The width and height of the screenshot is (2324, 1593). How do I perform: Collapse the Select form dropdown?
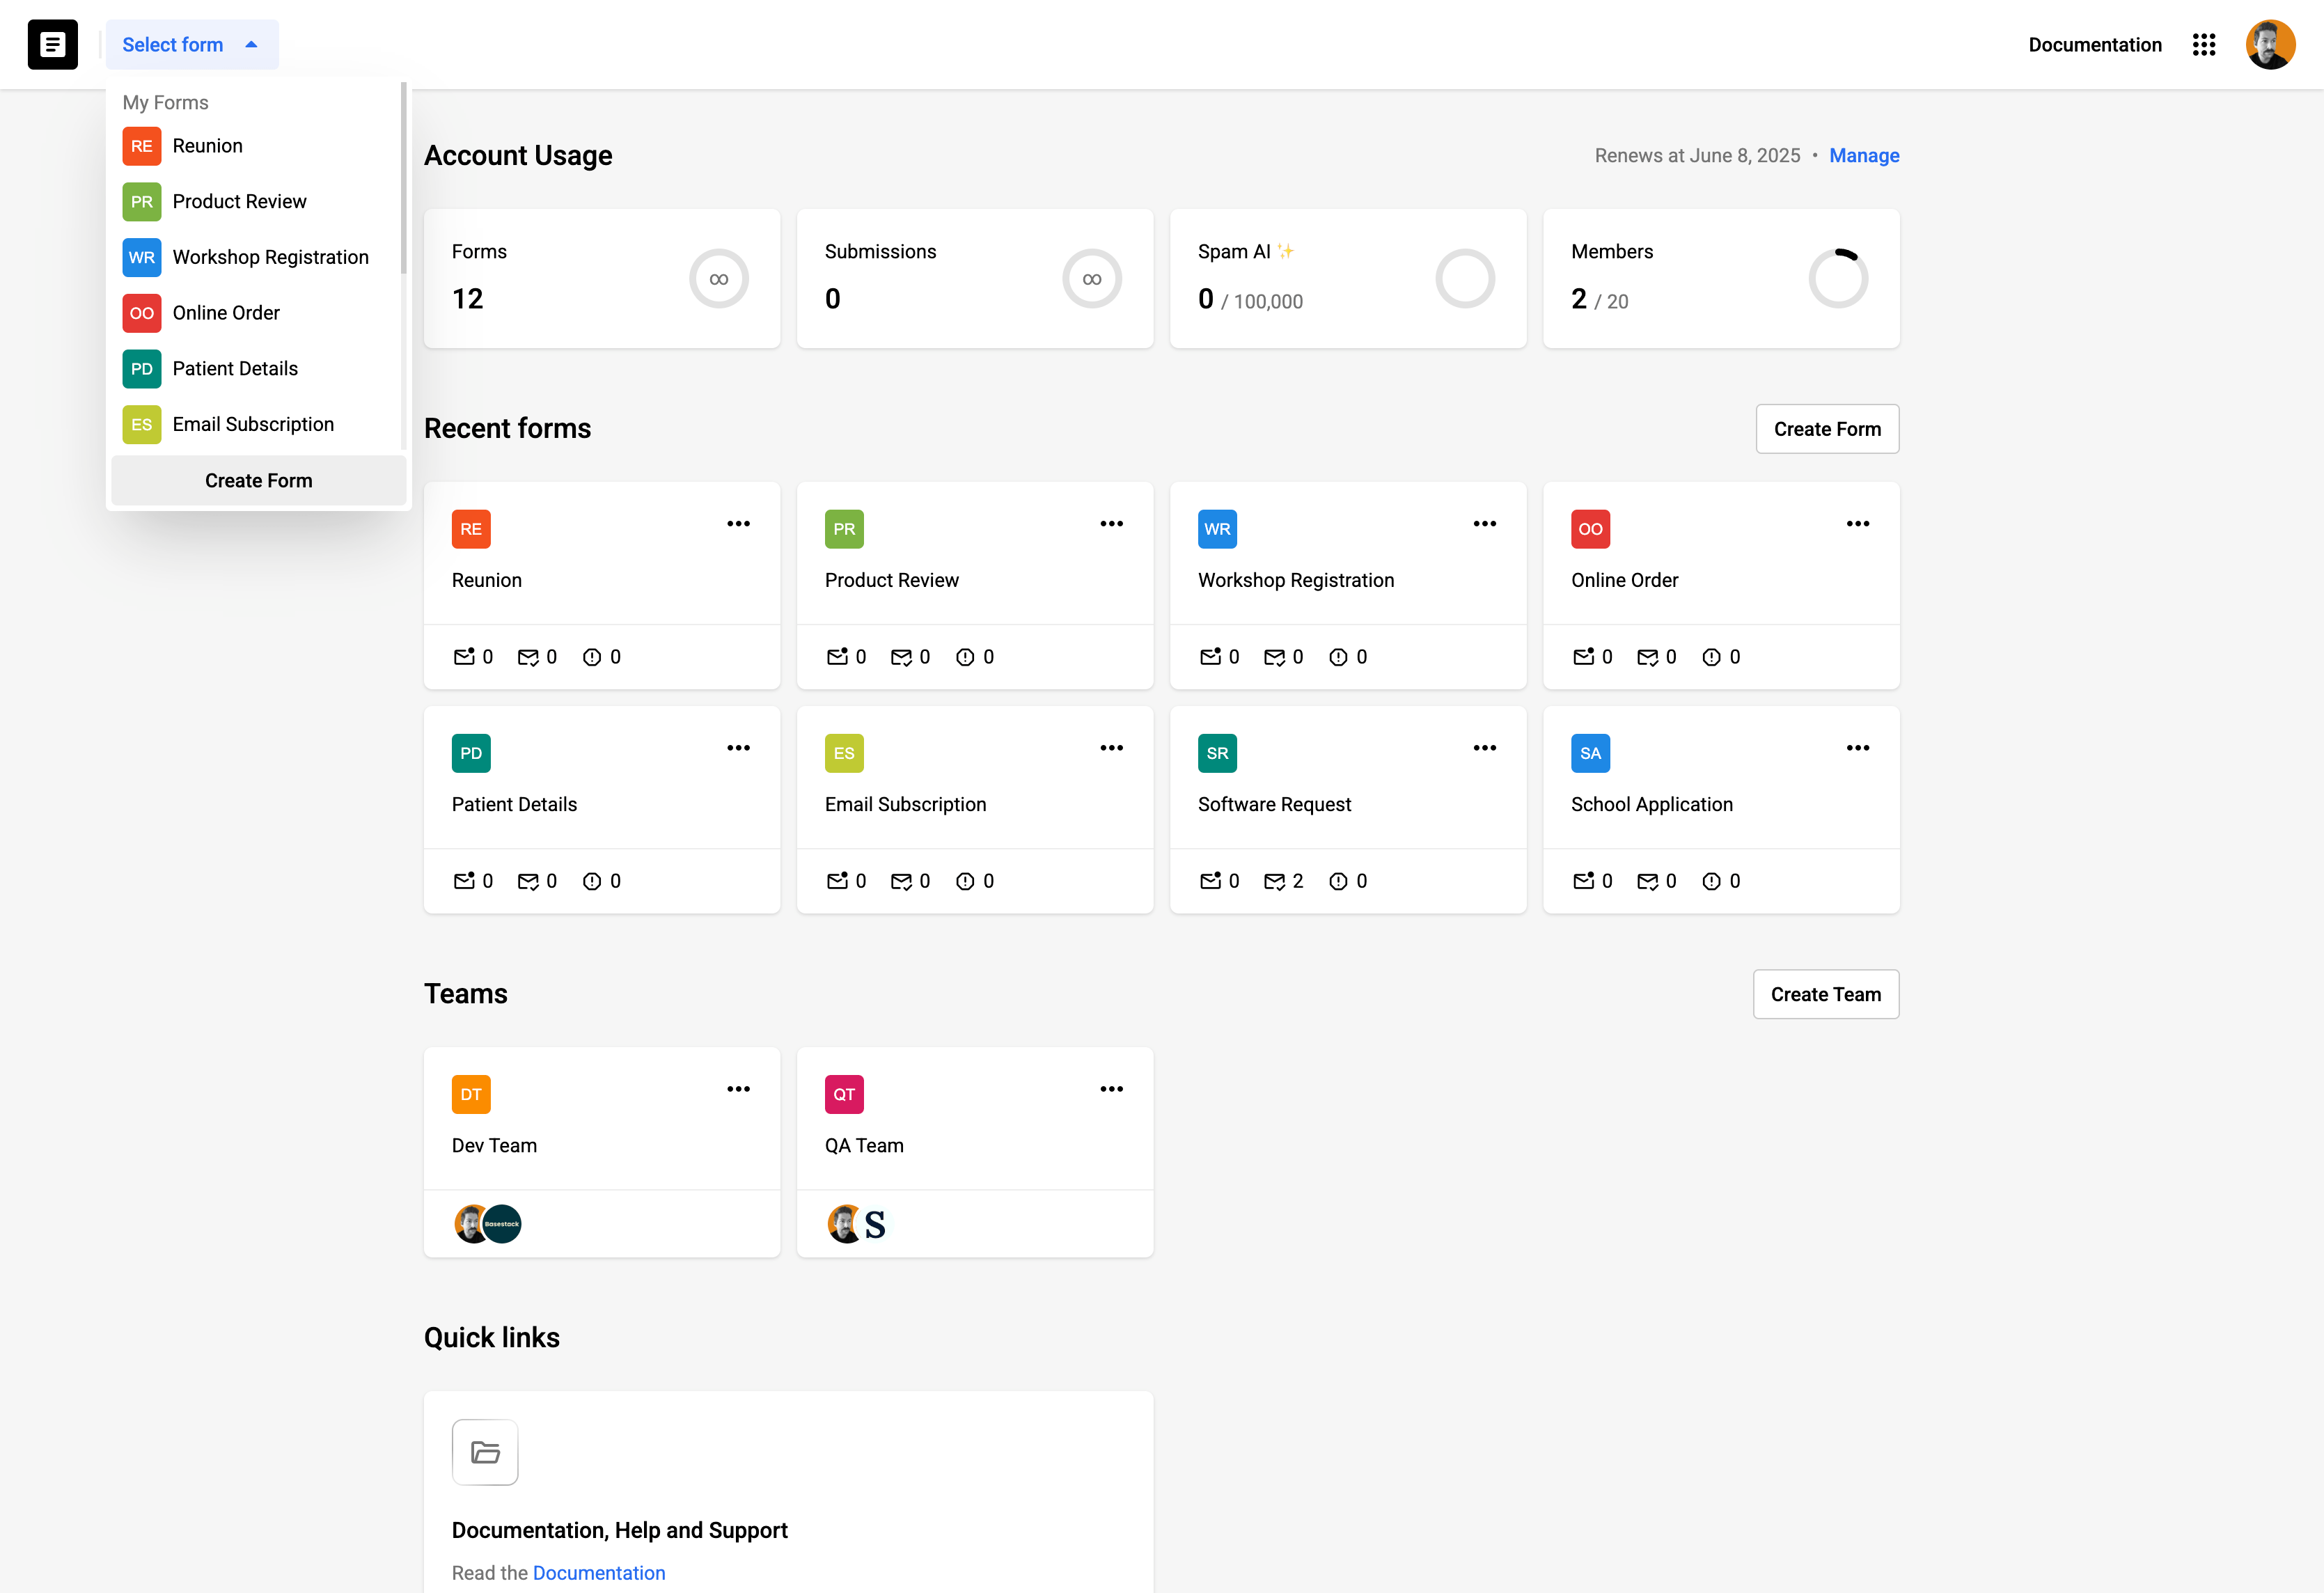(191, 44)
